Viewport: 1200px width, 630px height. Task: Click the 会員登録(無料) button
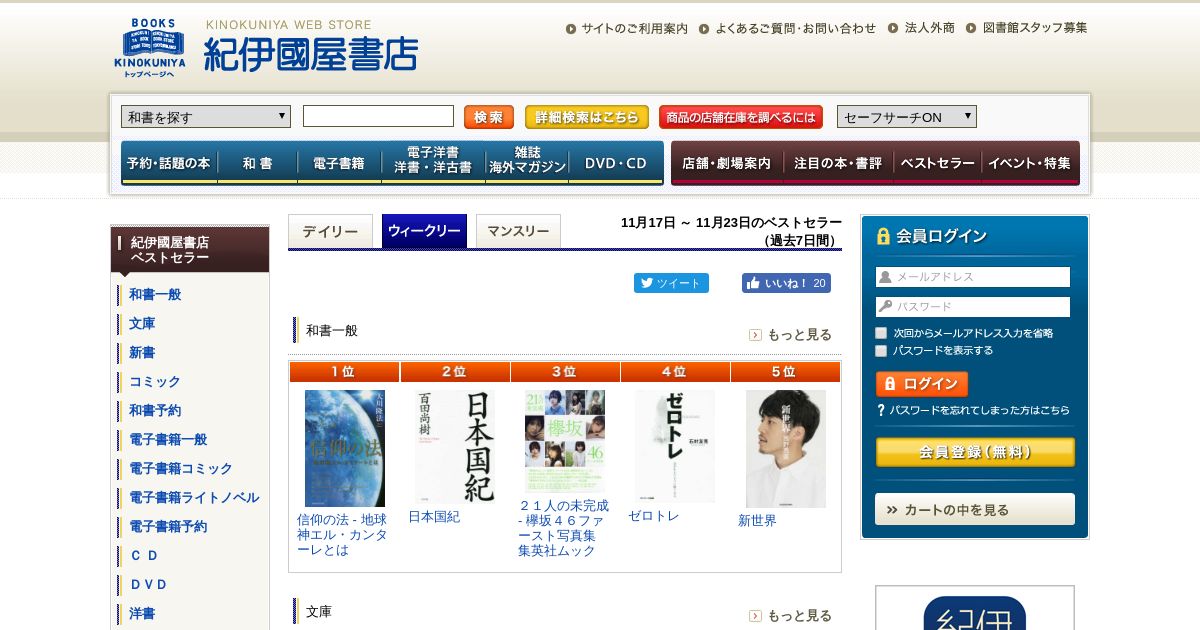click(975, 452)
